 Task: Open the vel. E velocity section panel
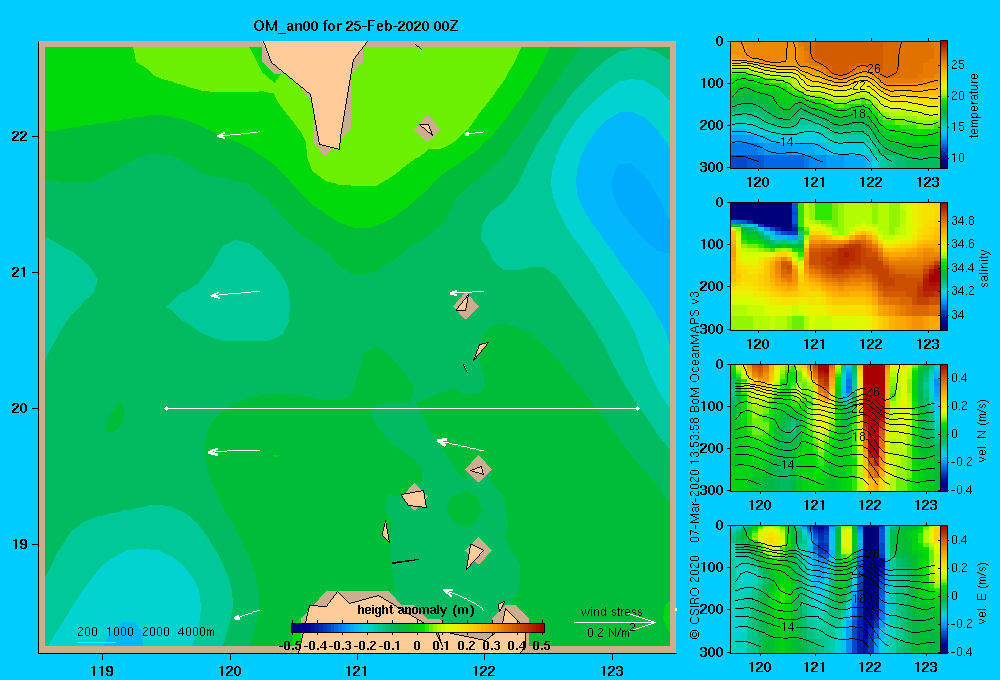tap(834, 589)
